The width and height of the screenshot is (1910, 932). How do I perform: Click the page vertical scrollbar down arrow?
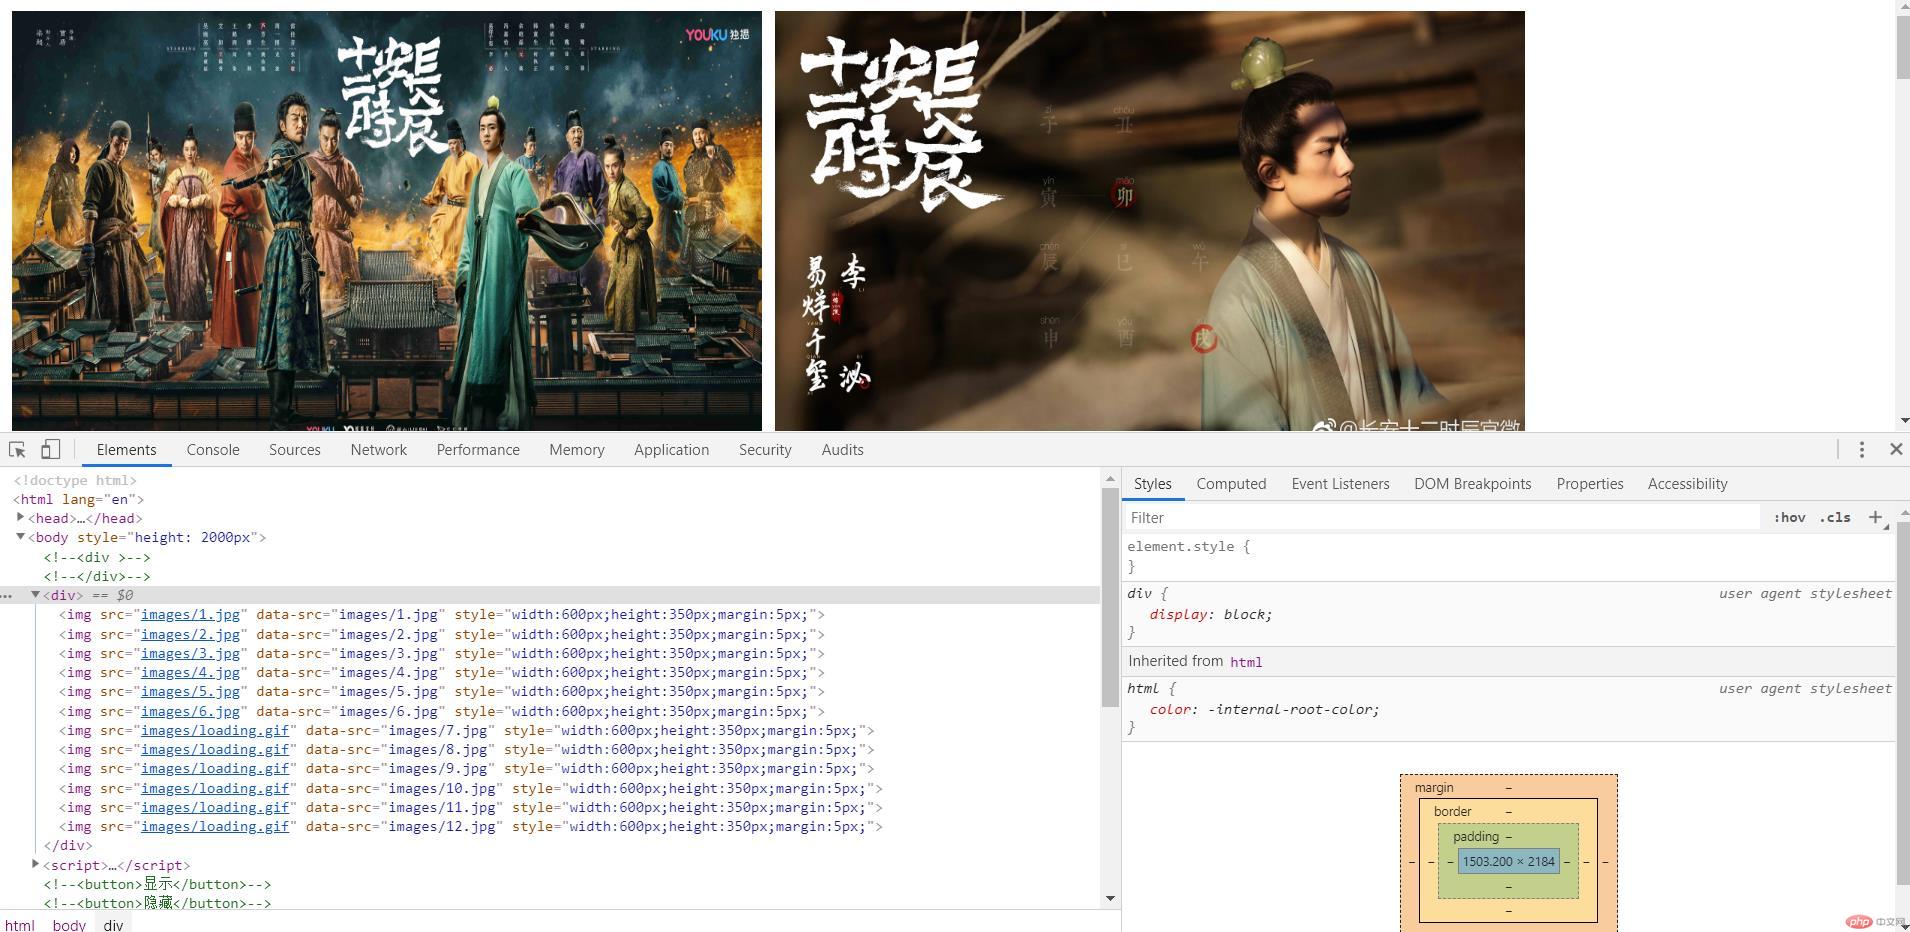pos(1903,421)
